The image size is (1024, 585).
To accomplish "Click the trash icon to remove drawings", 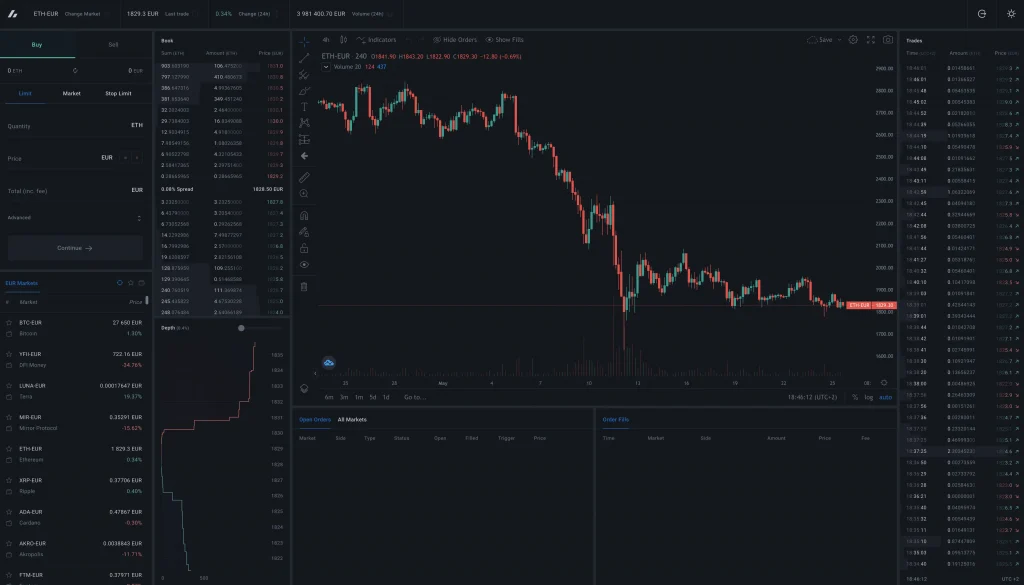I will pos(304,287).
